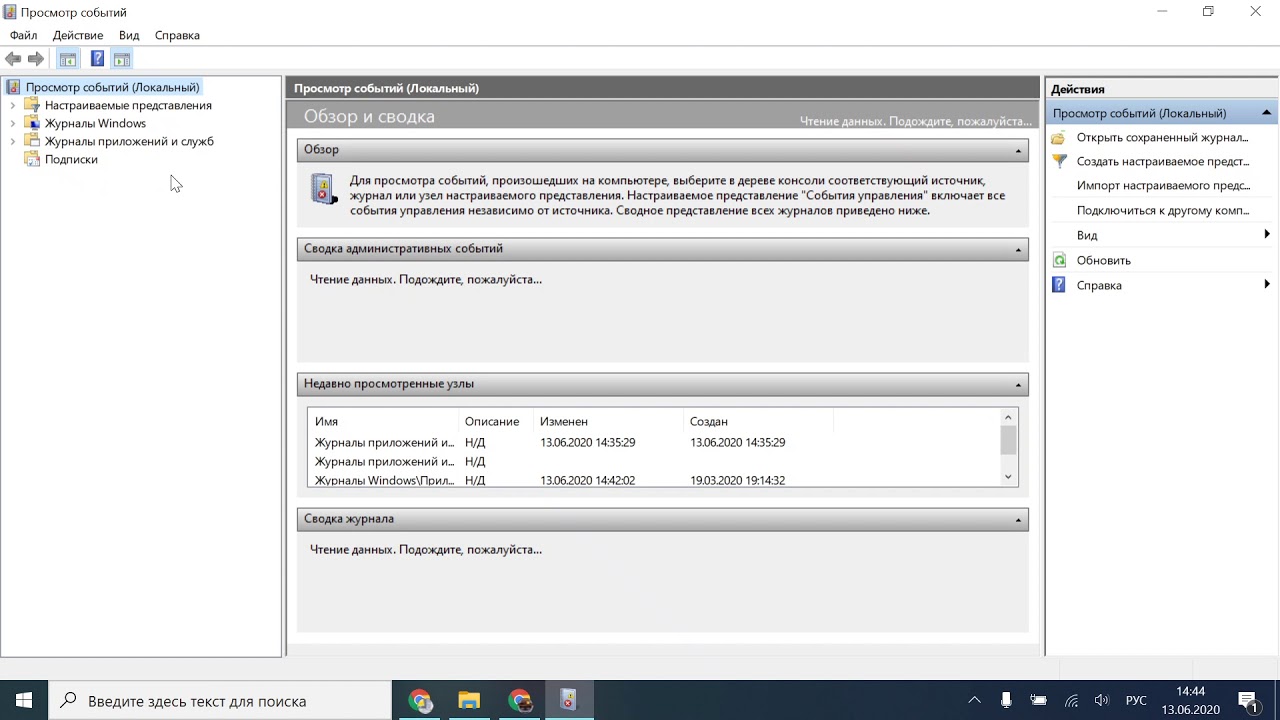Create custom view (Создать настраиваемое представление)
1280x720 pixels.
pyautogui.click(x=1162, y=161)
